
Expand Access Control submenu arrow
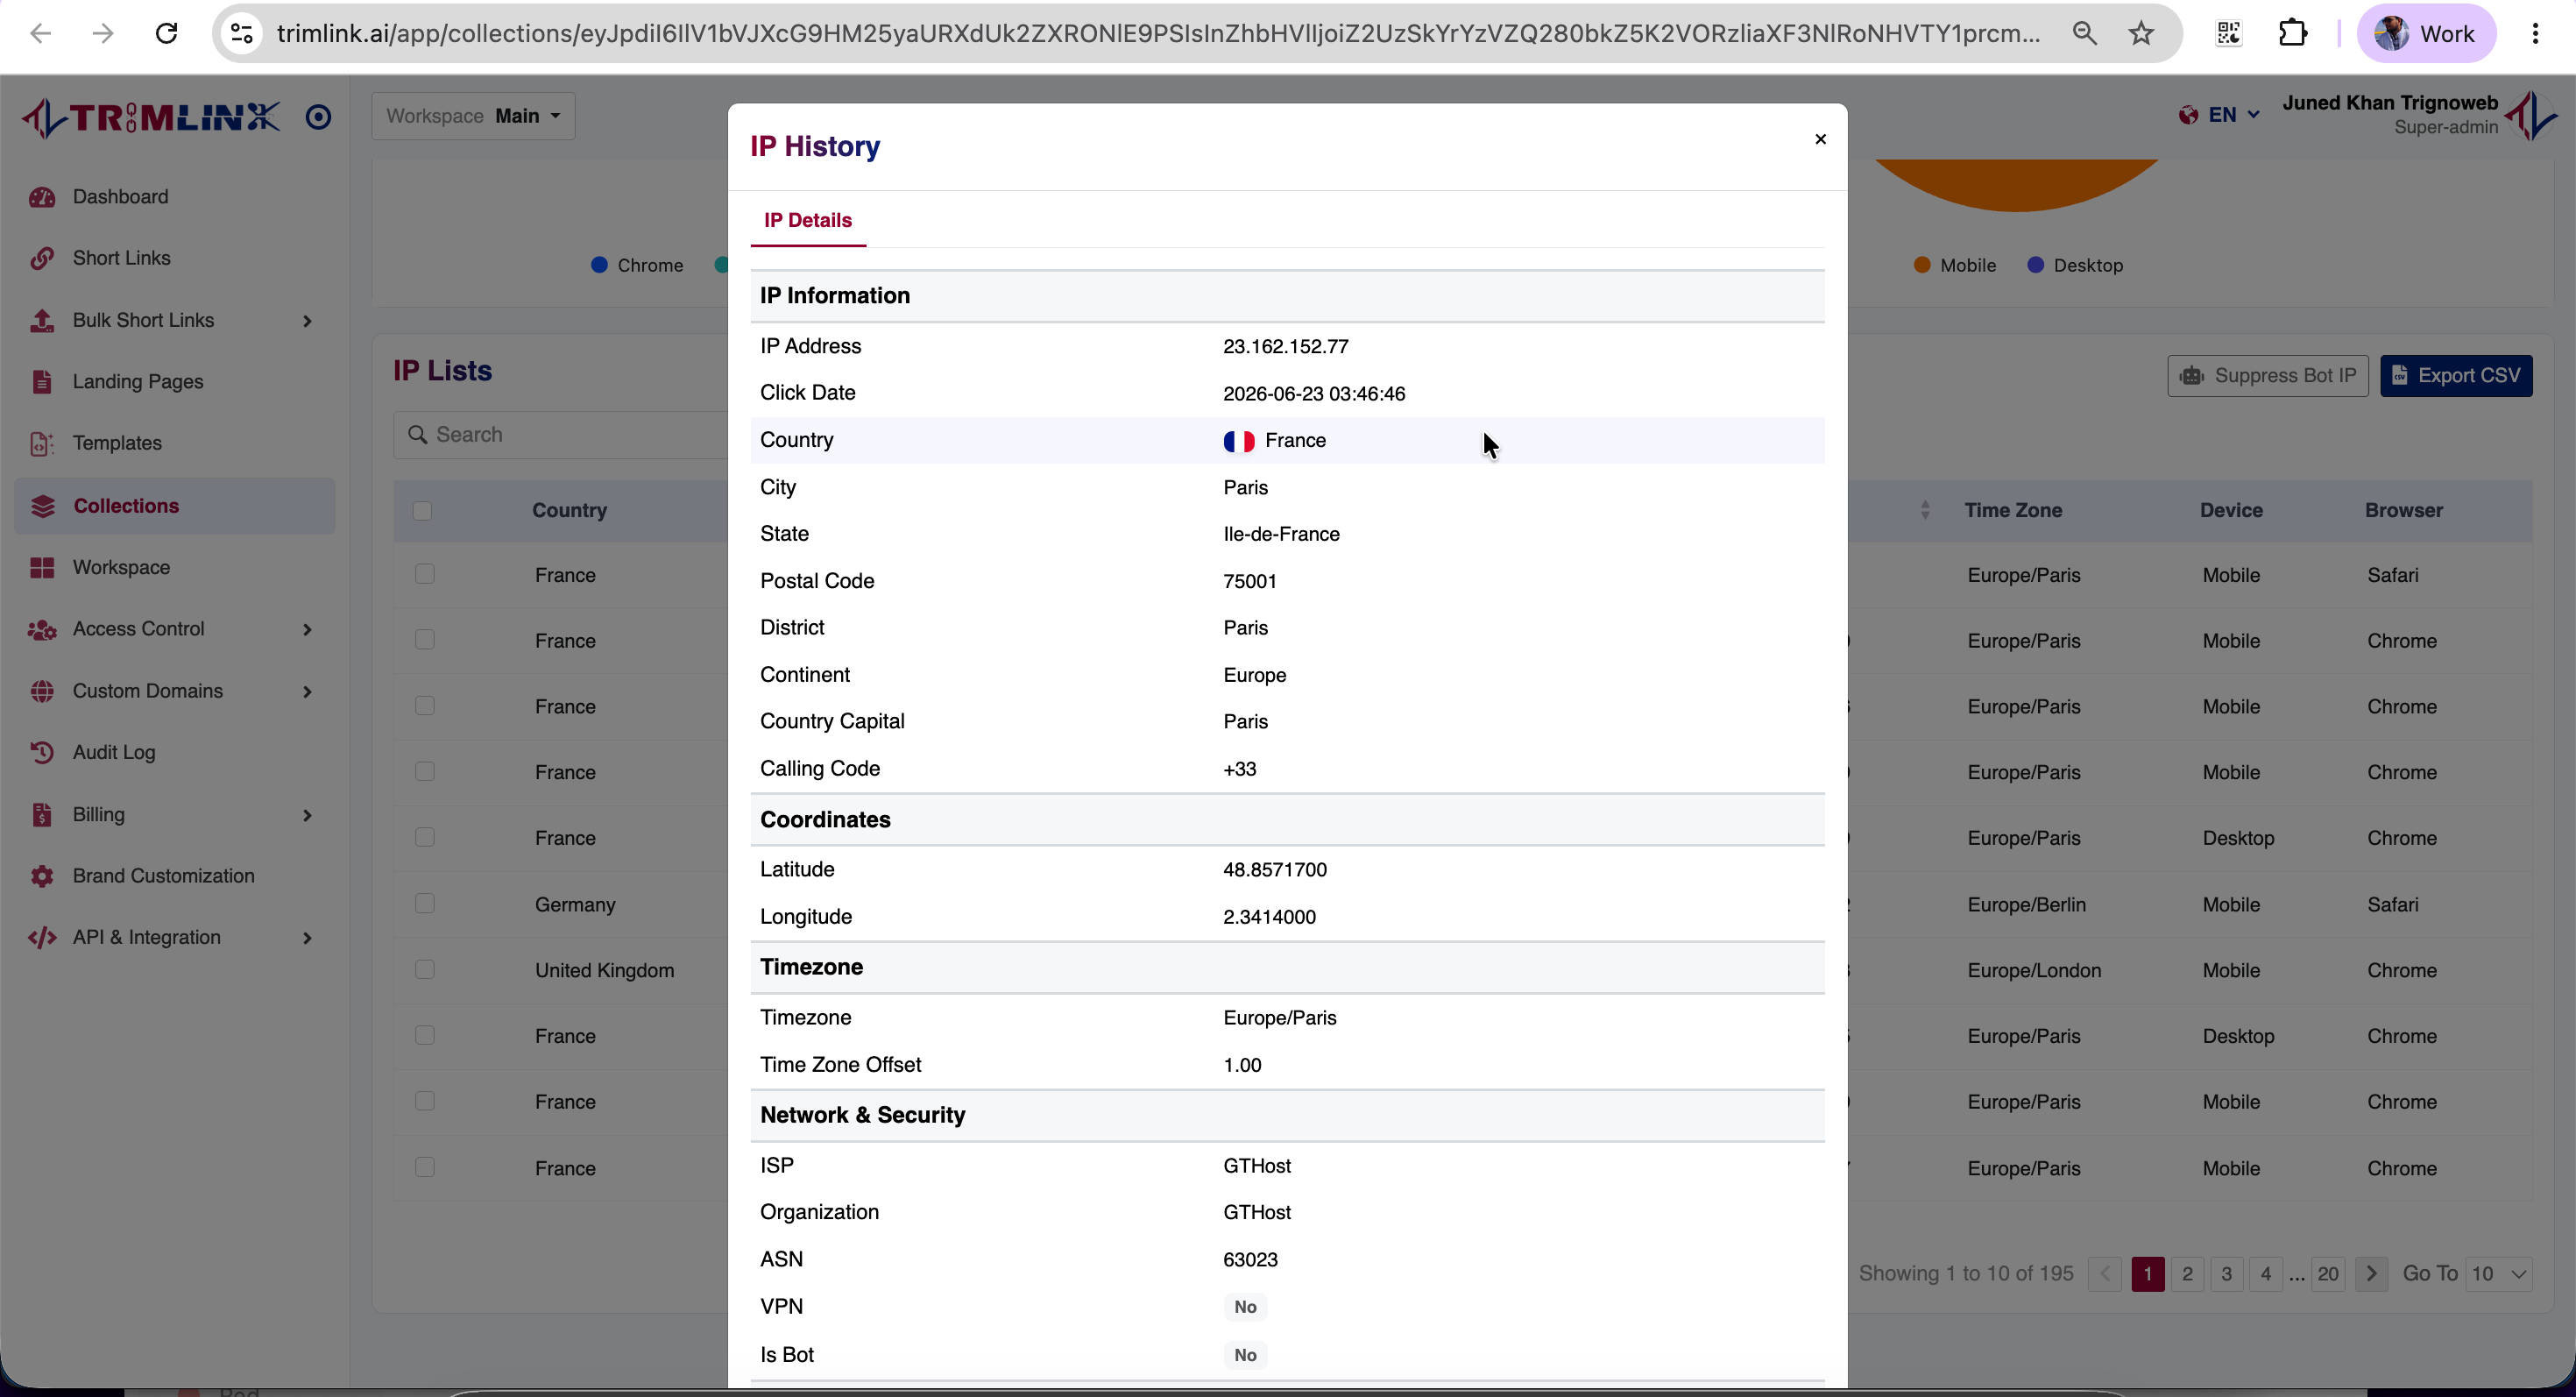[307, 630]
